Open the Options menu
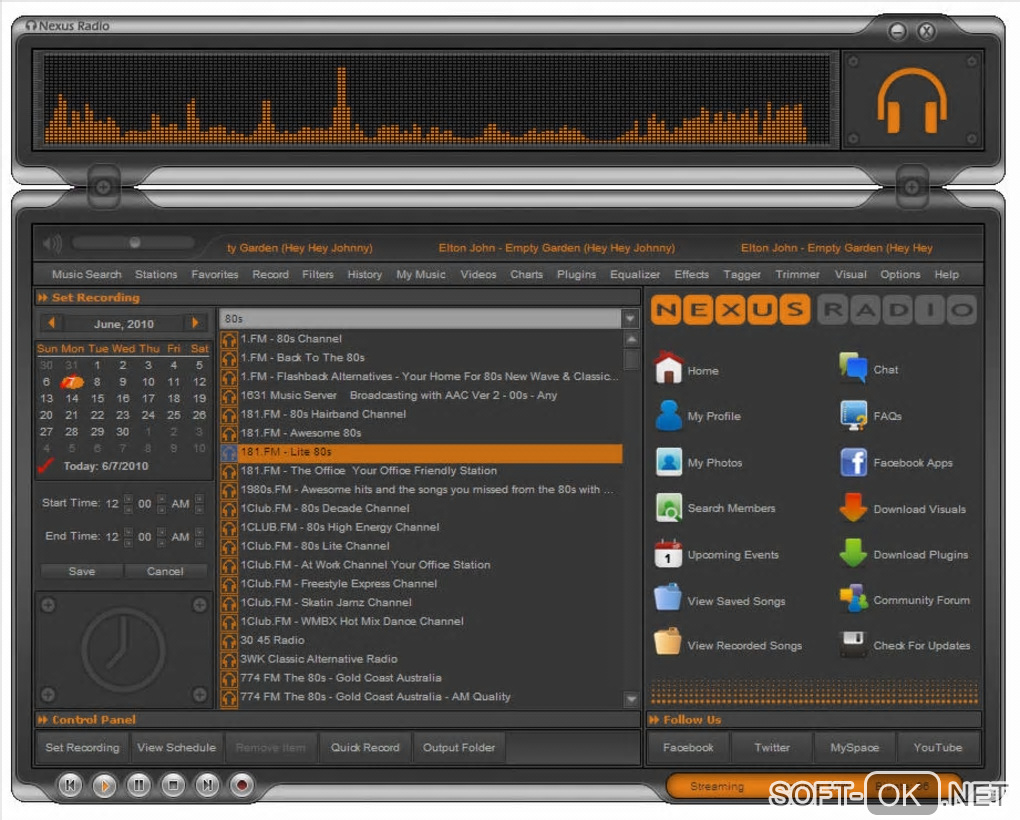 pyautogui.click(x=900, y=274)
